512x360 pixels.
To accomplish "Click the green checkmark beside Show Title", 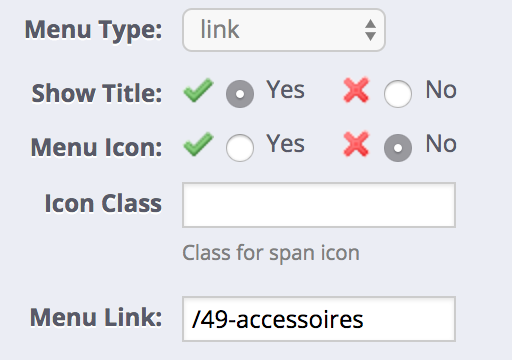I will click(x=198, y=90).
